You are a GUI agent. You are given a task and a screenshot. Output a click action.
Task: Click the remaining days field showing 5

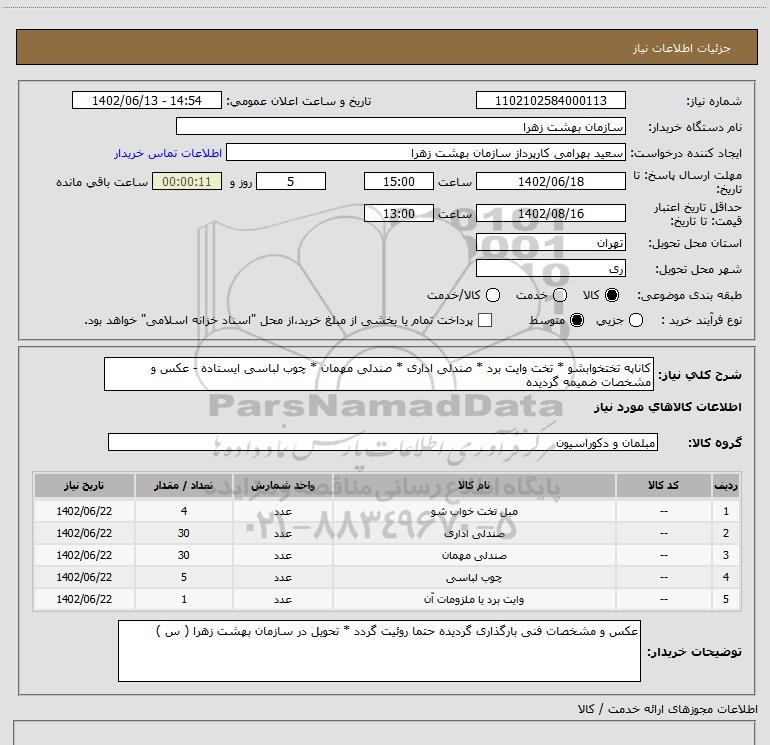291,182
